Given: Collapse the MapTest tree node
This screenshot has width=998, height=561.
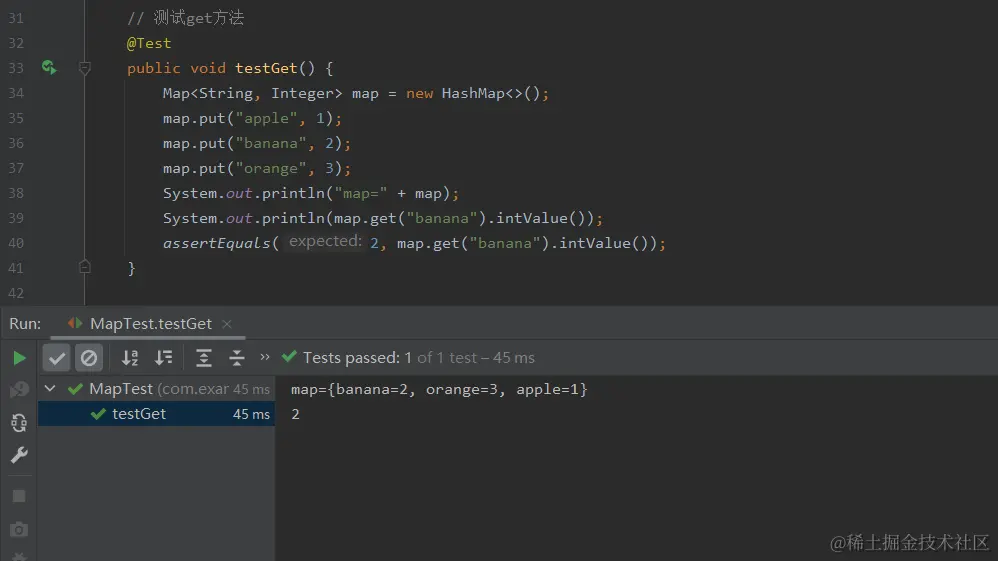Looking at the screenshot, I should pos(50,388).
